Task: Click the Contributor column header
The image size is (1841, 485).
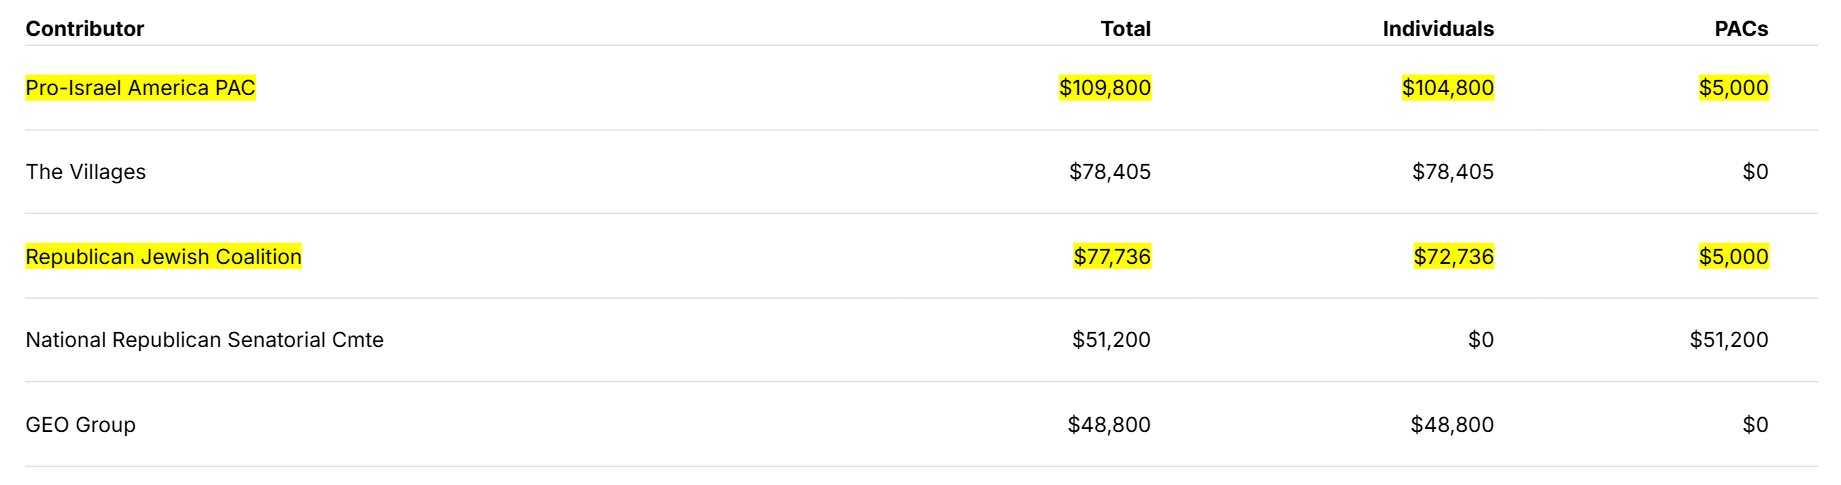Action: point(85,29)
